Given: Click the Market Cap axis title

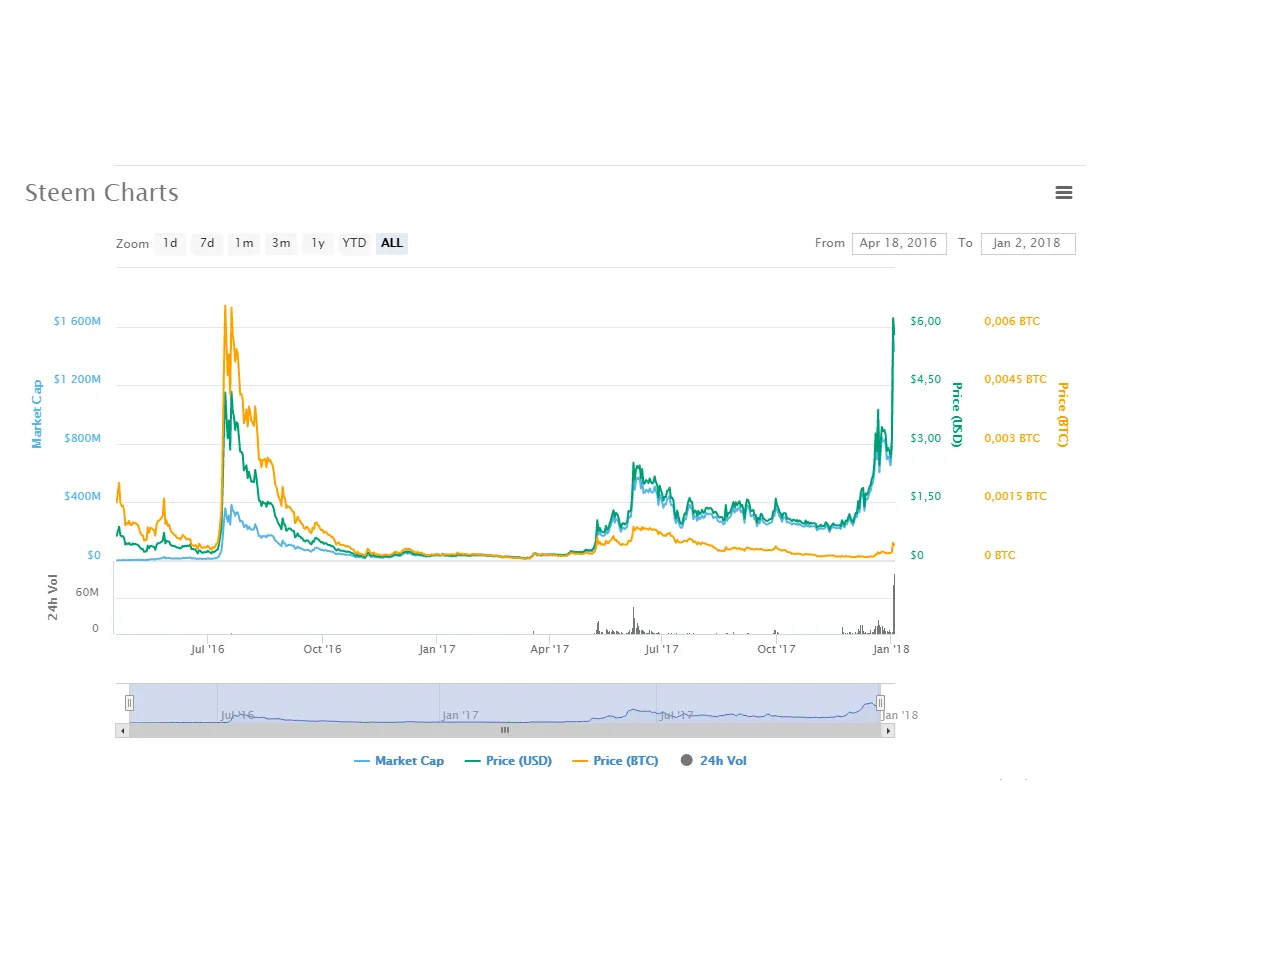Looking at the screenshot, I should [x=37, y=414].
